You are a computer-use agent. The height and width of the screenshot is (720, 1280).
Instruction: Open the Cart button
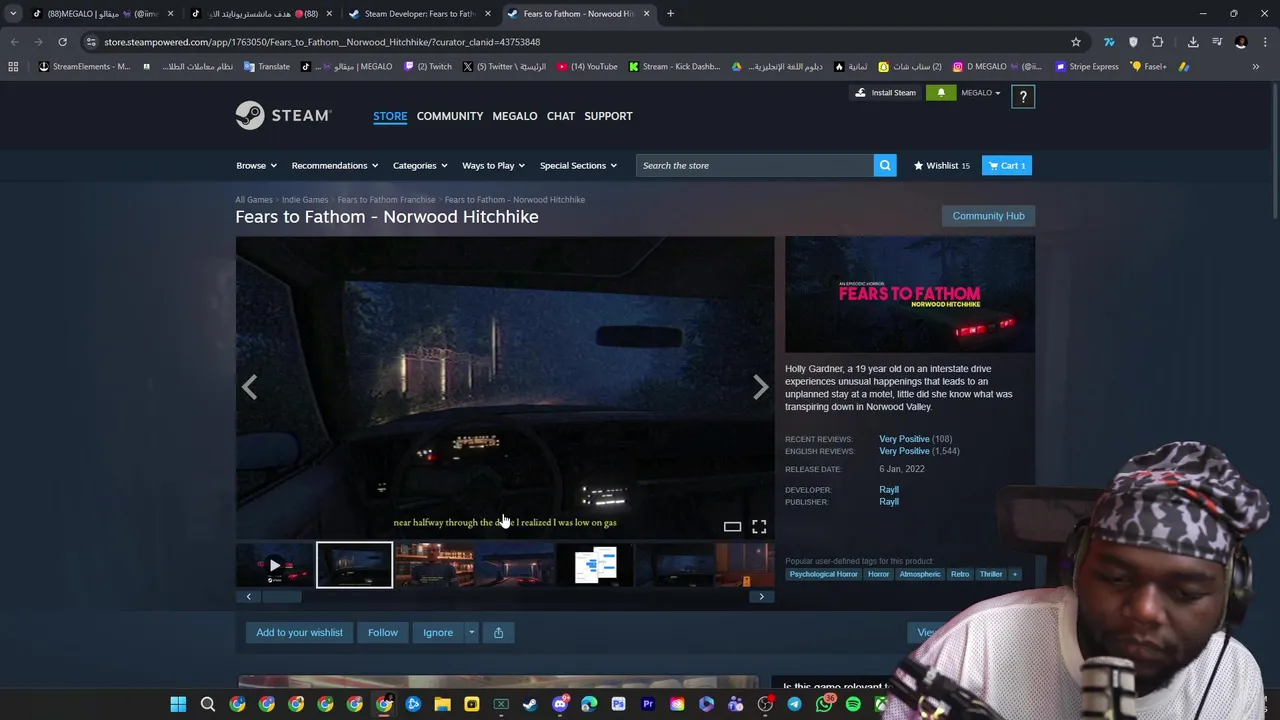1007,165
